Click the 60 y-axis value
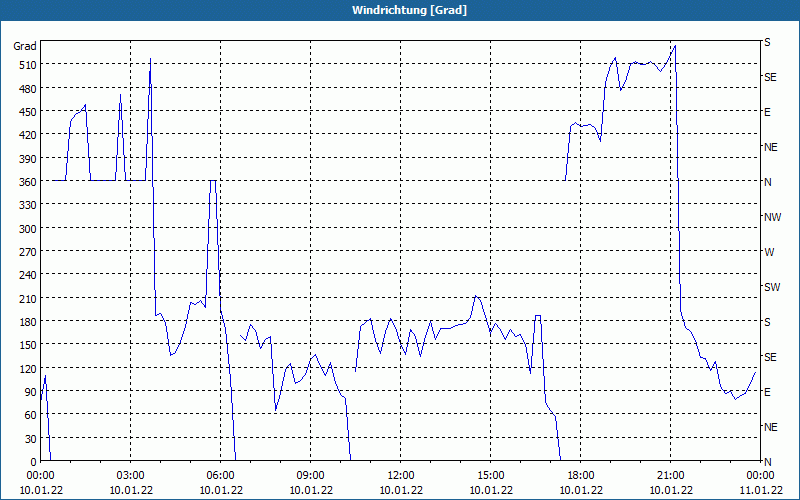 coord(31,415)
